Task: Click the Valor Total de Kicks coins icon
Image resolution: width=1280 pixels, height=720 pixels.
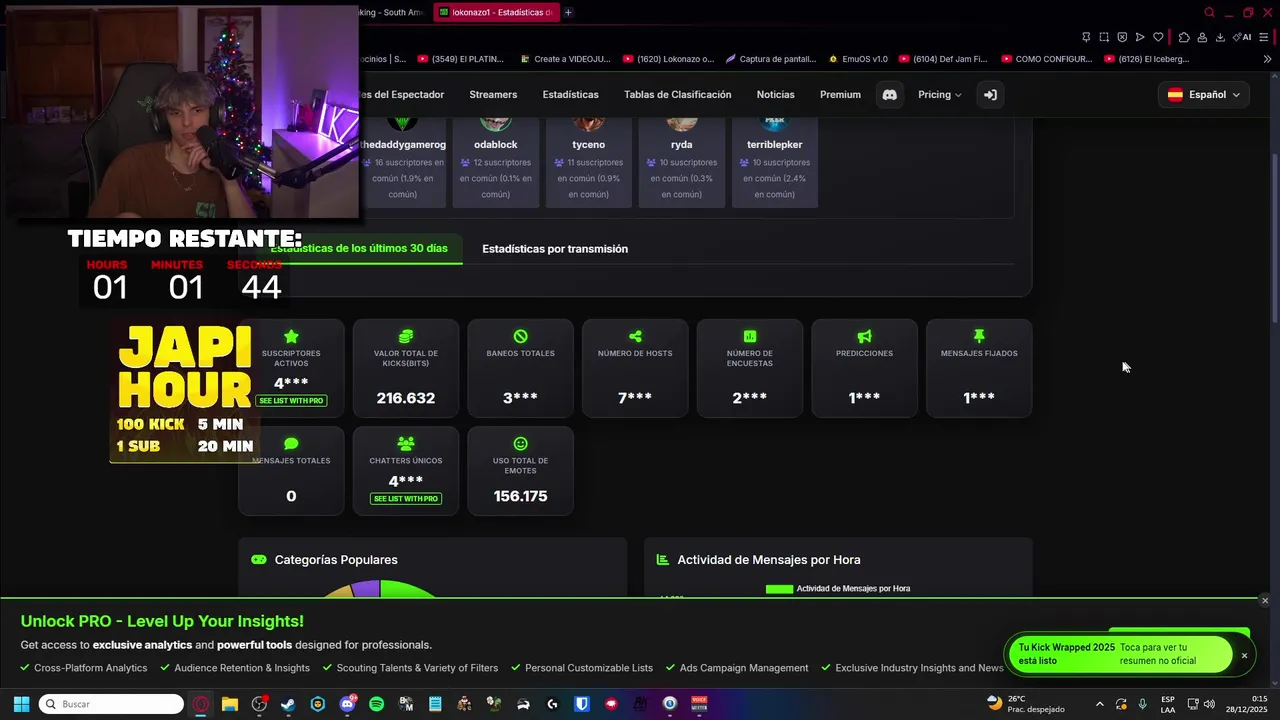Action: click(406, 337)
